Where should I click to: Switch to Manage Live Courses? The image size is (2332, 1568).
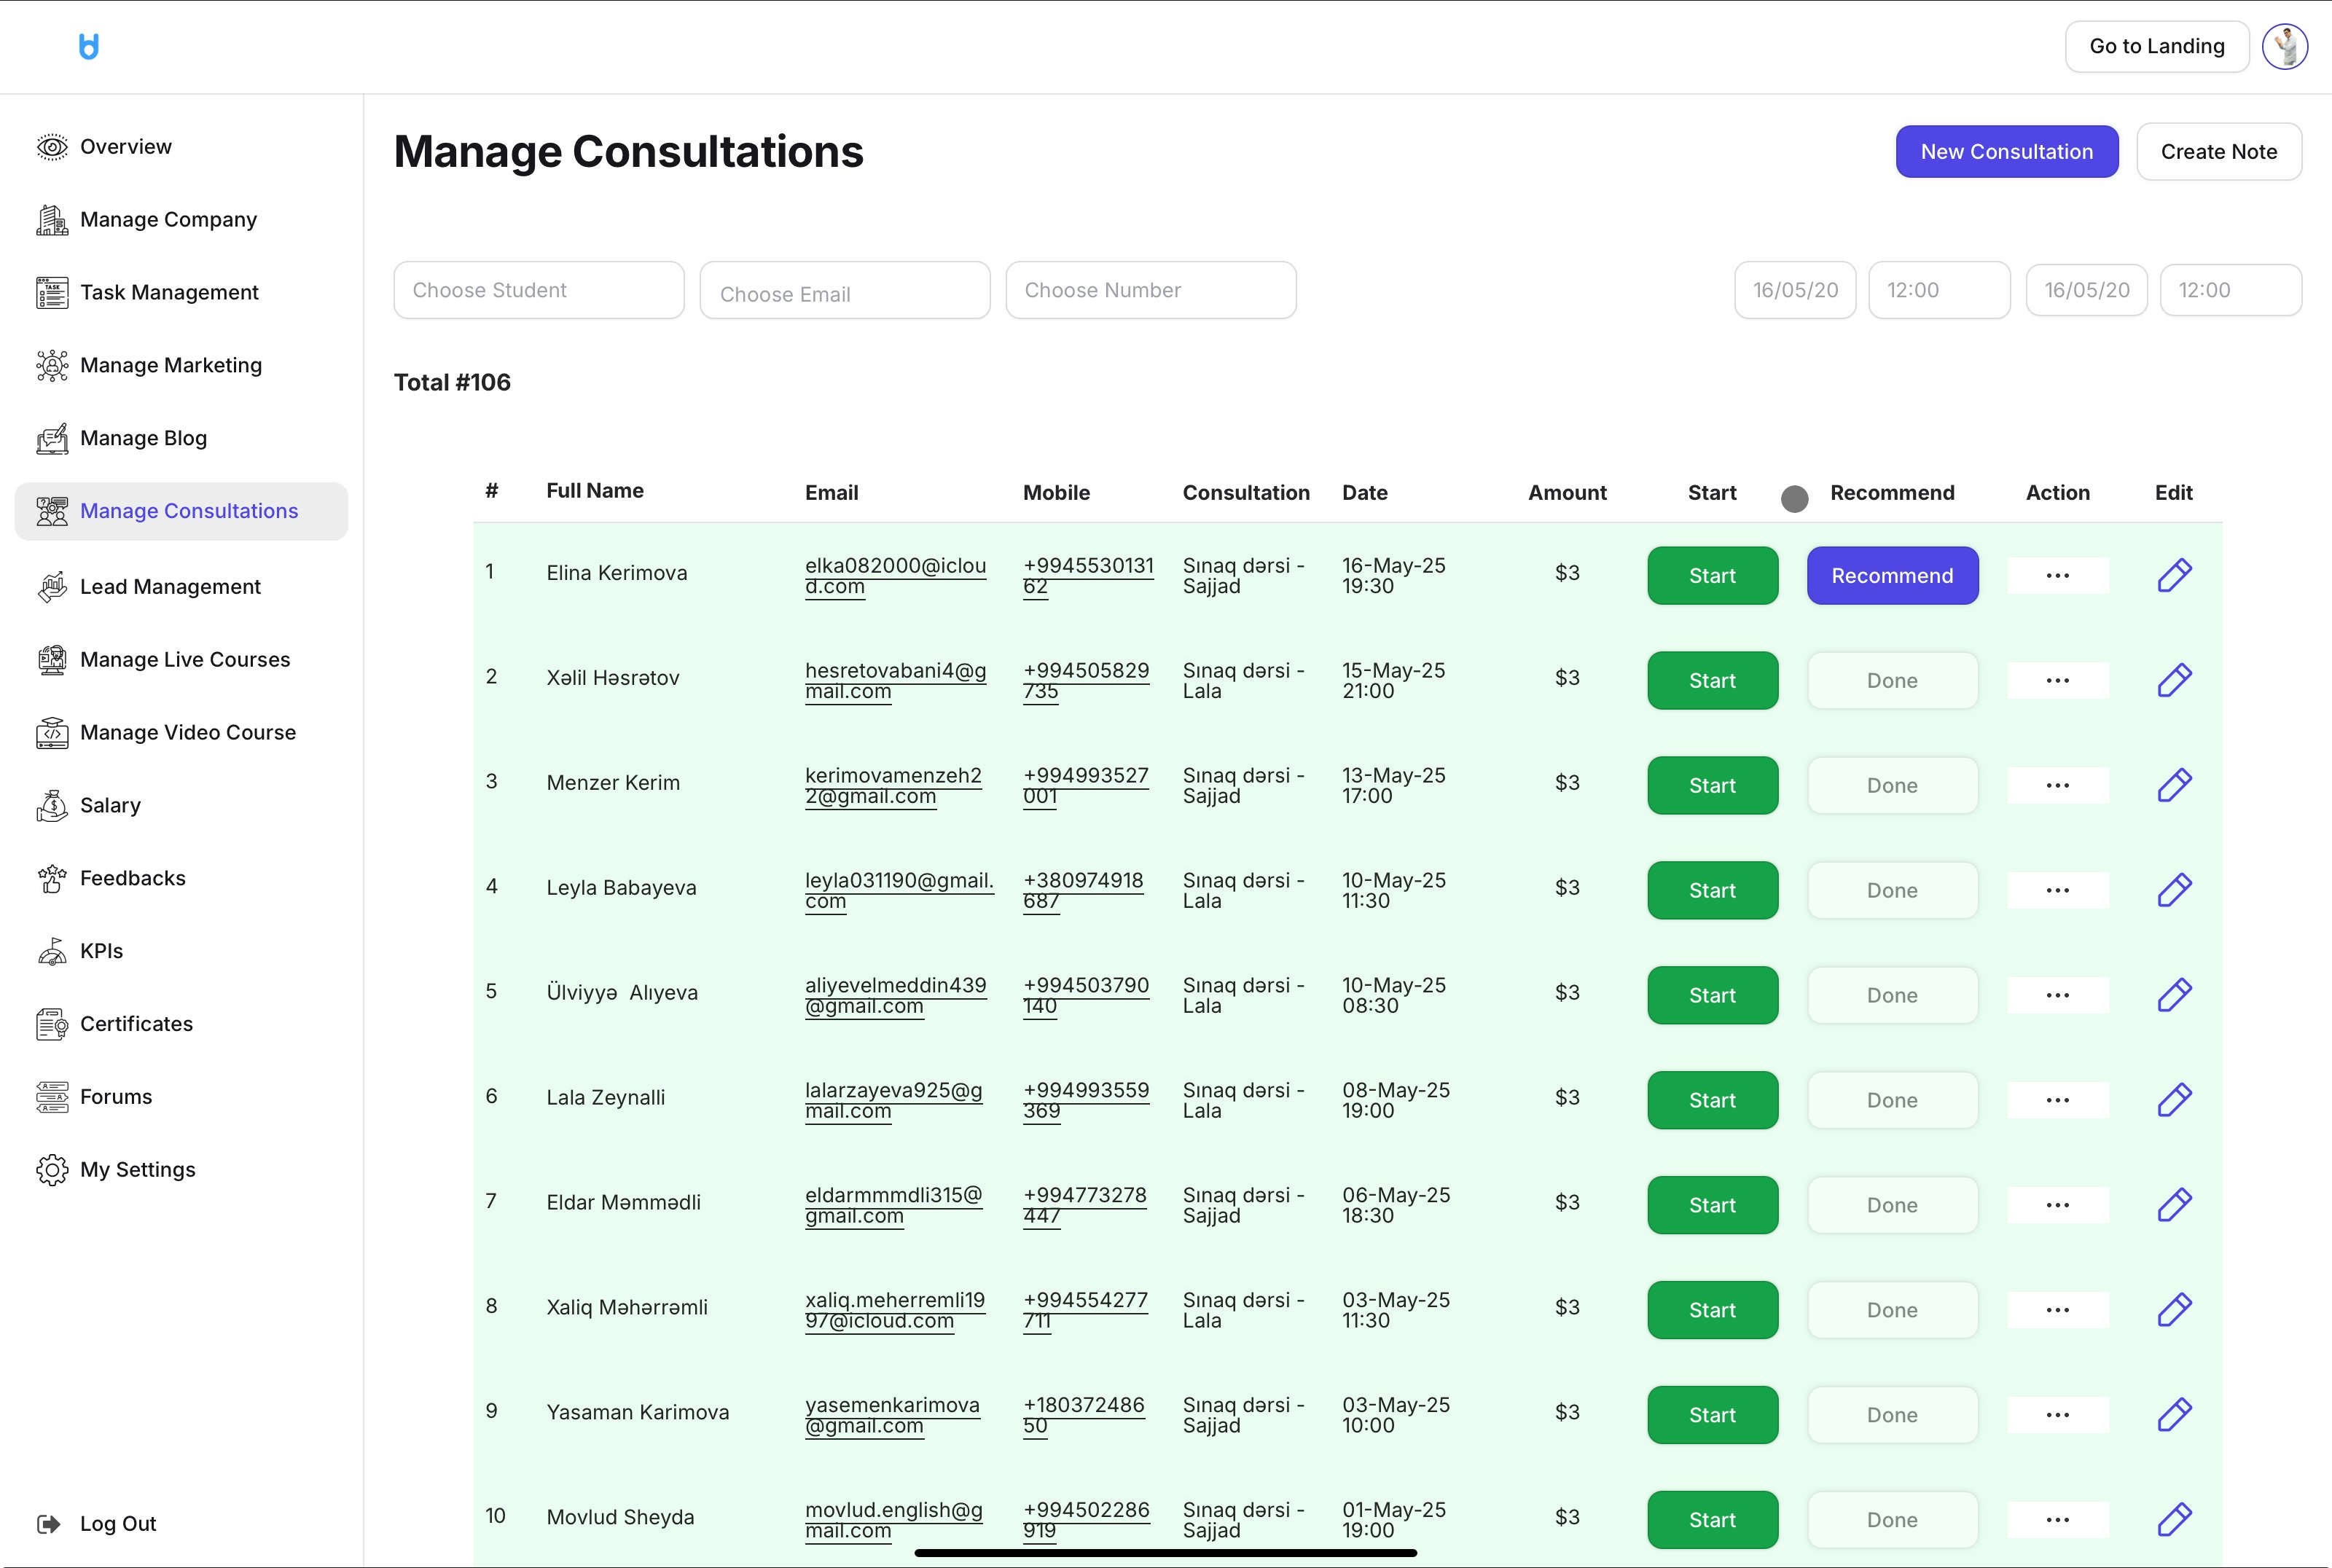184,660
